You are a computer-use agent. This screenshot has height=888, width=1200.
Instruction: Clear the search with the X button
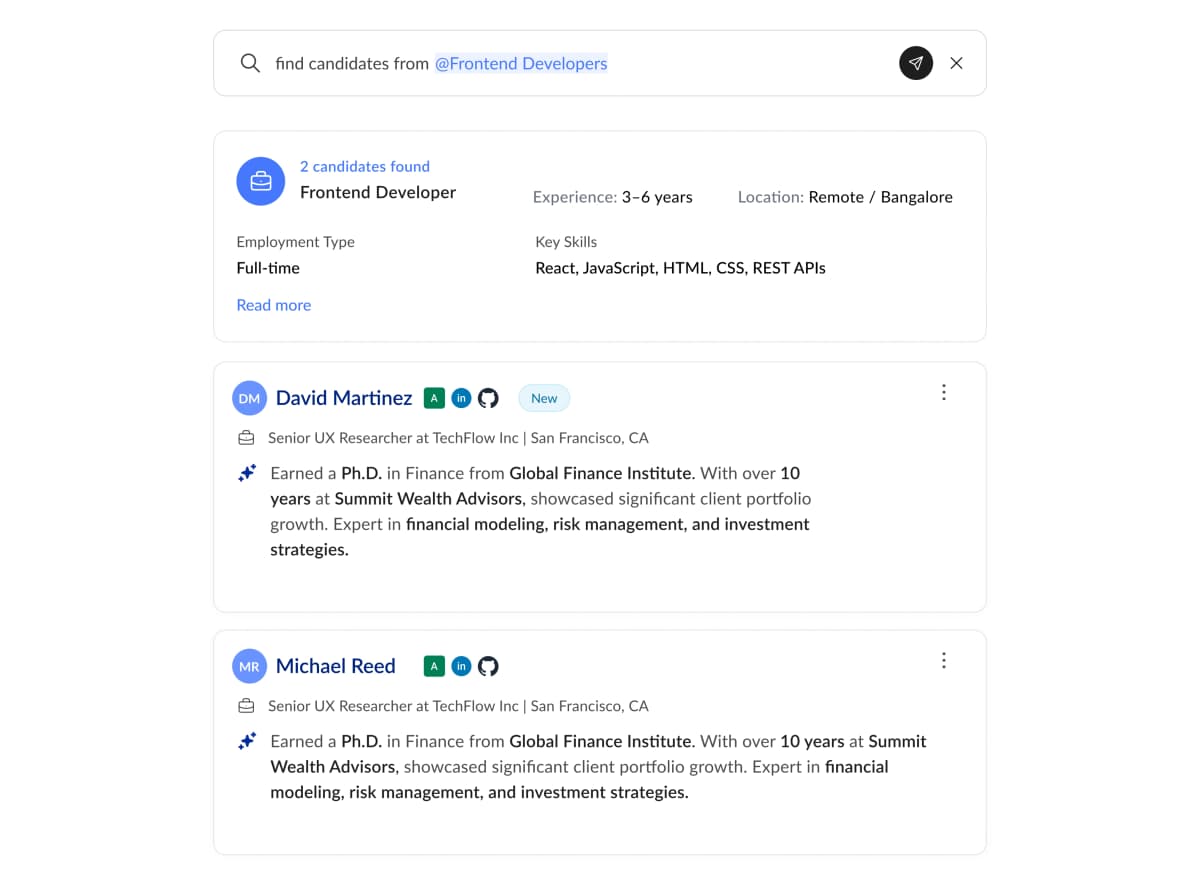pyautogui.click(x=956, y=63)
